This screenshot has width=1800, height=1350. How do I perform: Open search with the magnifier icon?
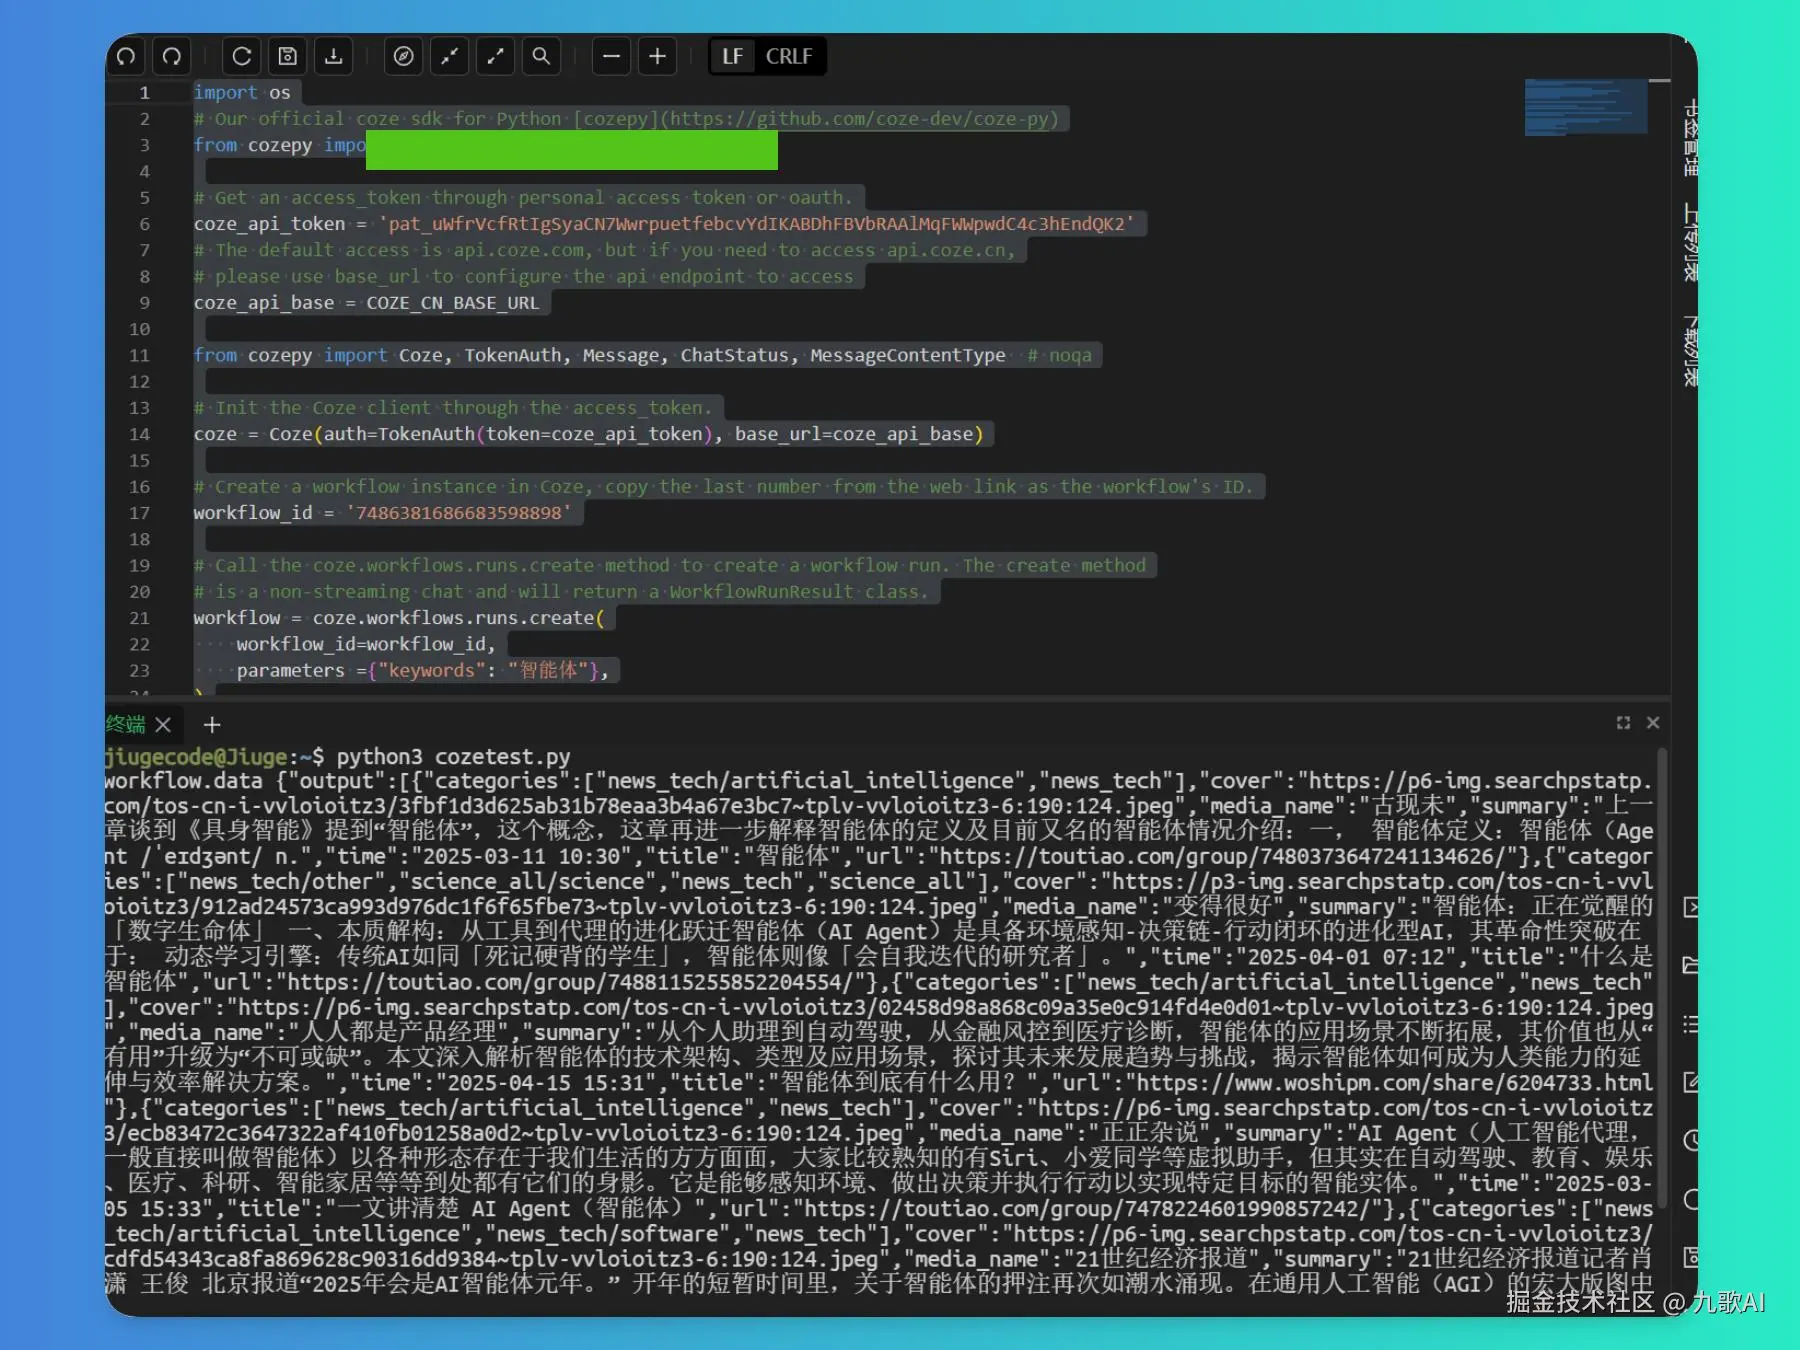point(542,57)
